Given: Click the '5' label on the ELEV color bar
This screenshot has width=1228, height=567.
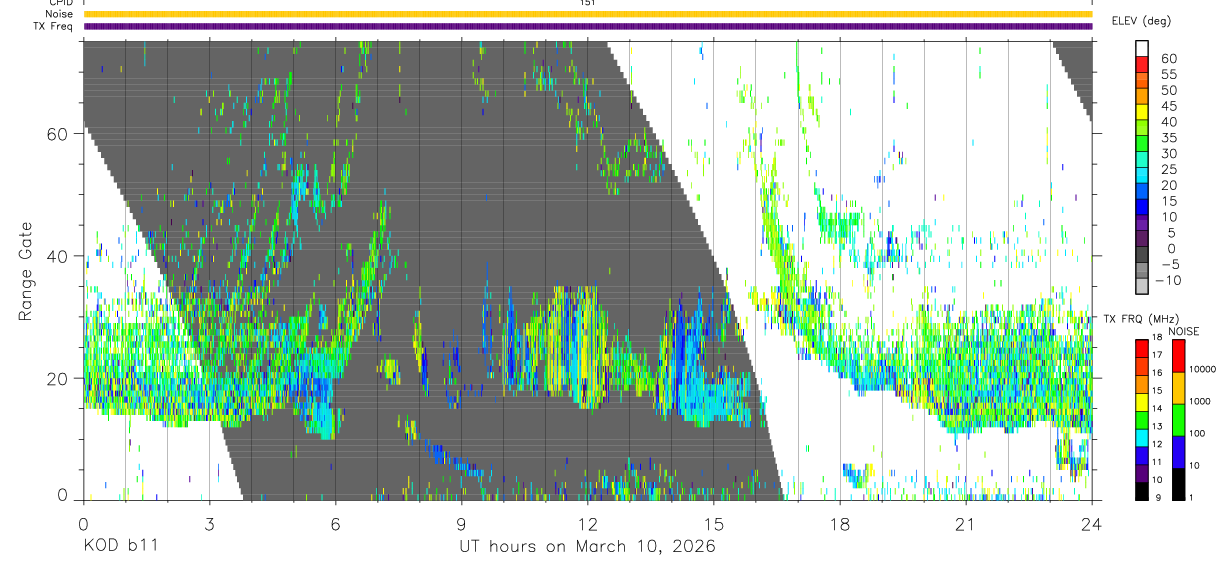Looking at the screenshot, I should click(1172, 233).
